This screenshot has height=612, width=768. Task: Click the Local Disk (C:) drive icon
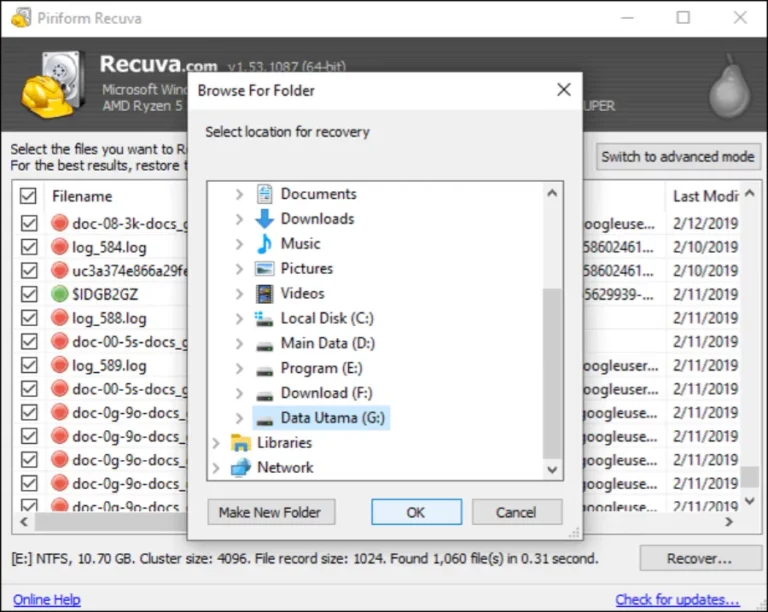tap(264, 319)
